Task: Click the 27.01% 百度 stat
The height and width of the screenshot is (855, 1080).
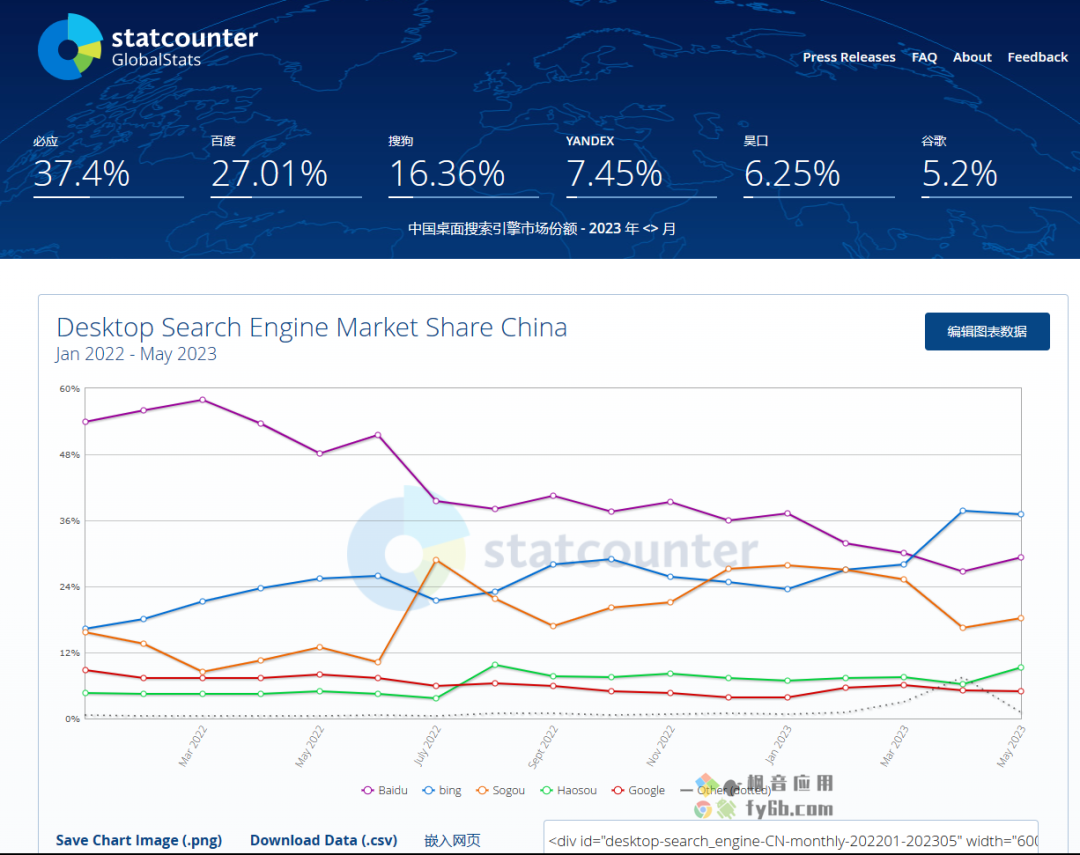Action: [286, 165]
